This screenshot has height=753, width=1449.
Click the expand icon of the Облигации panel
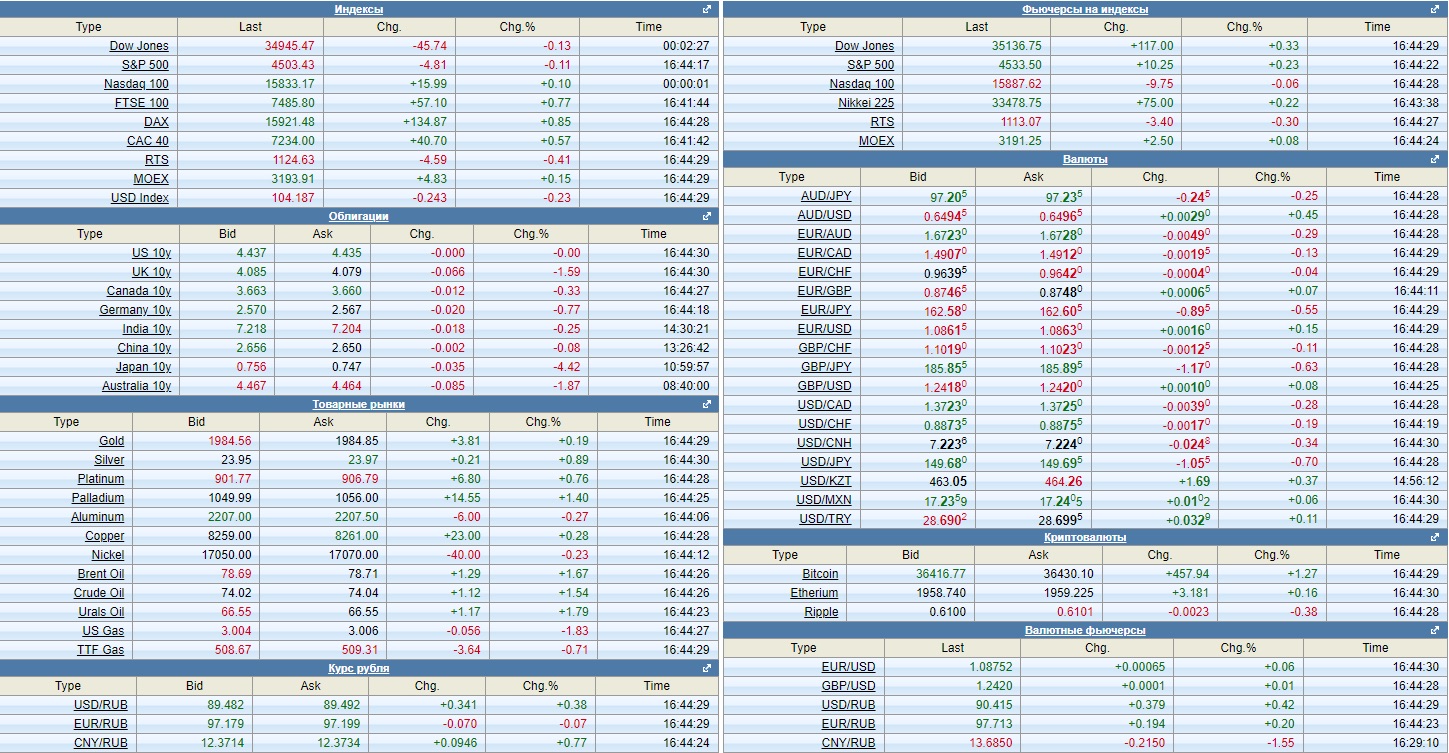[707, 216]
